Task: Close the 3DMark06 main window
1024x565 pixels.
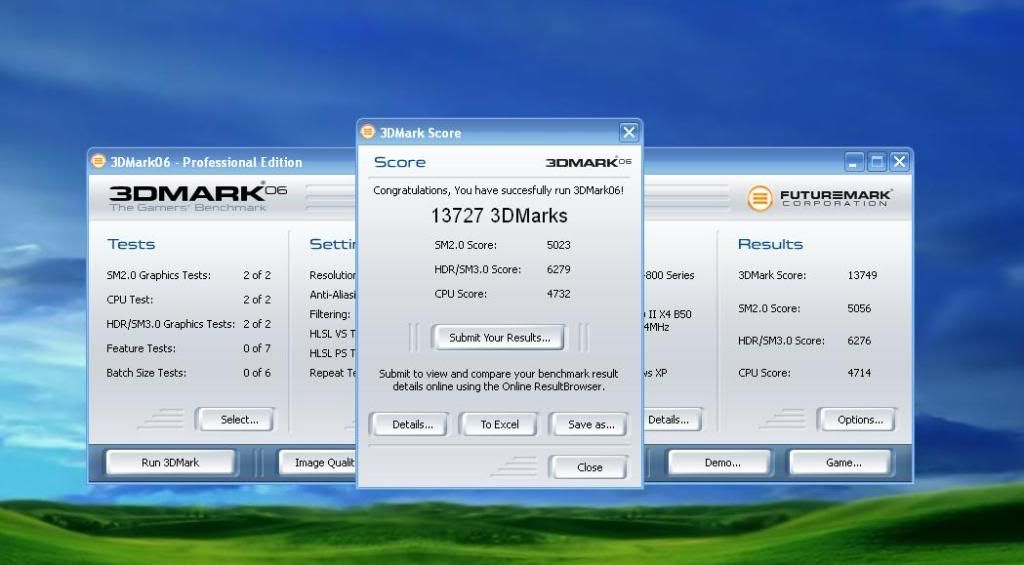Action: tap(899, 161)
